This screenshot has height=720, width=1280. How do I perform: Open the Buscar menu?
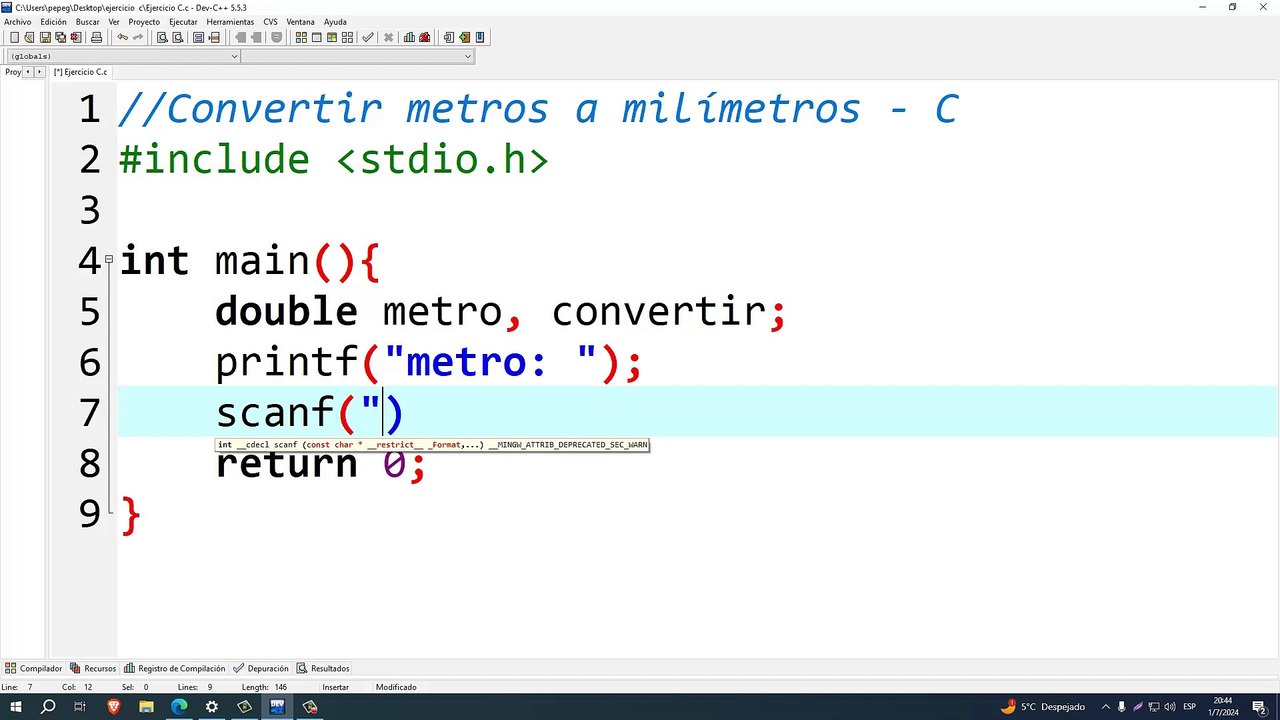point(87,22)
